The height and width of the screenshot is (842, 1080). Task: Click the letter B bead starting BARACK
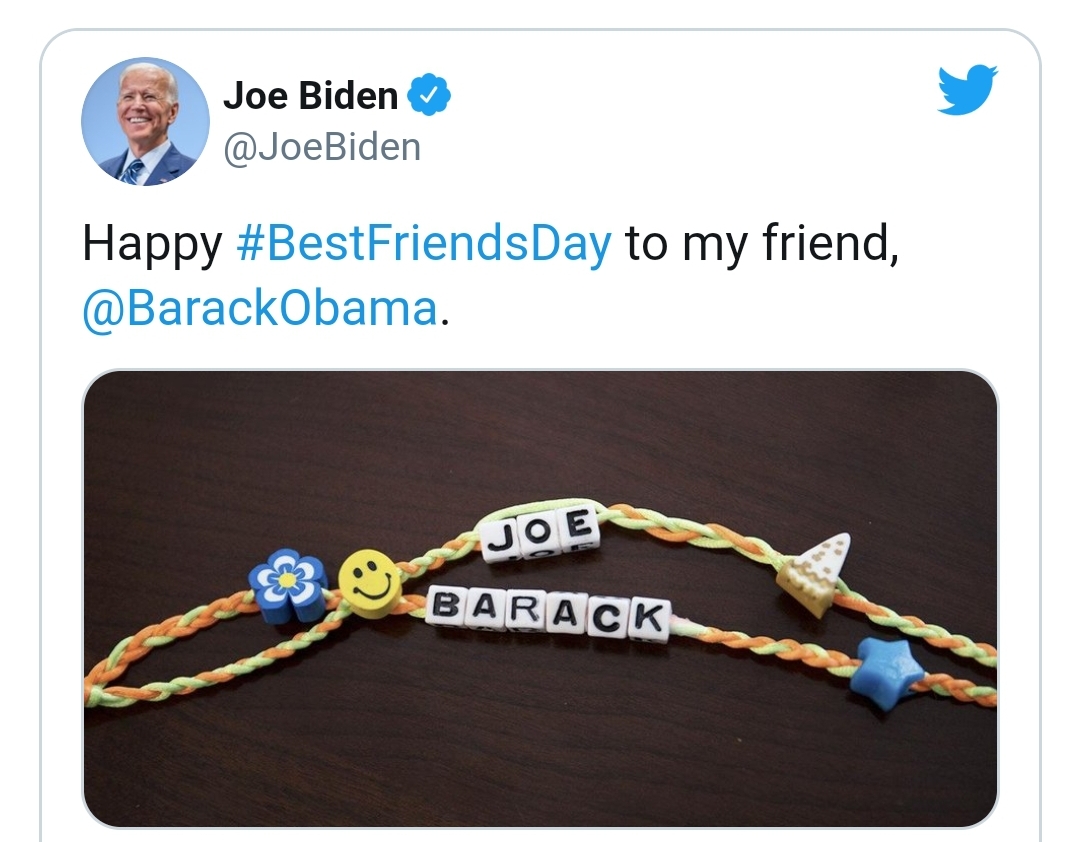(x=445, y=606)
